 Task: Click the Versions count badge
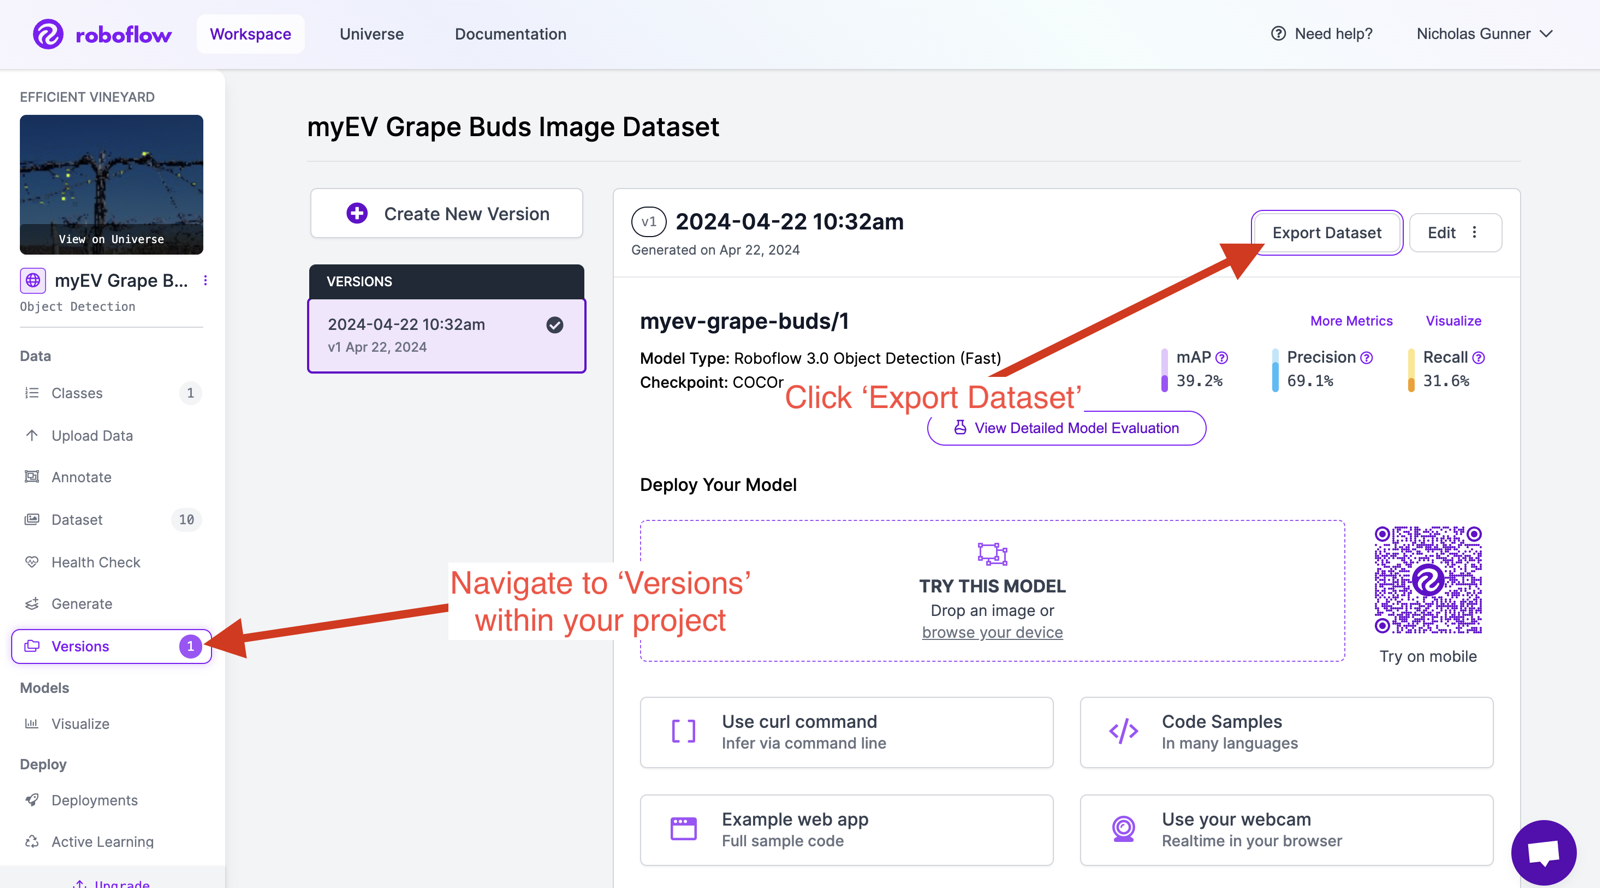coord(190,646)
